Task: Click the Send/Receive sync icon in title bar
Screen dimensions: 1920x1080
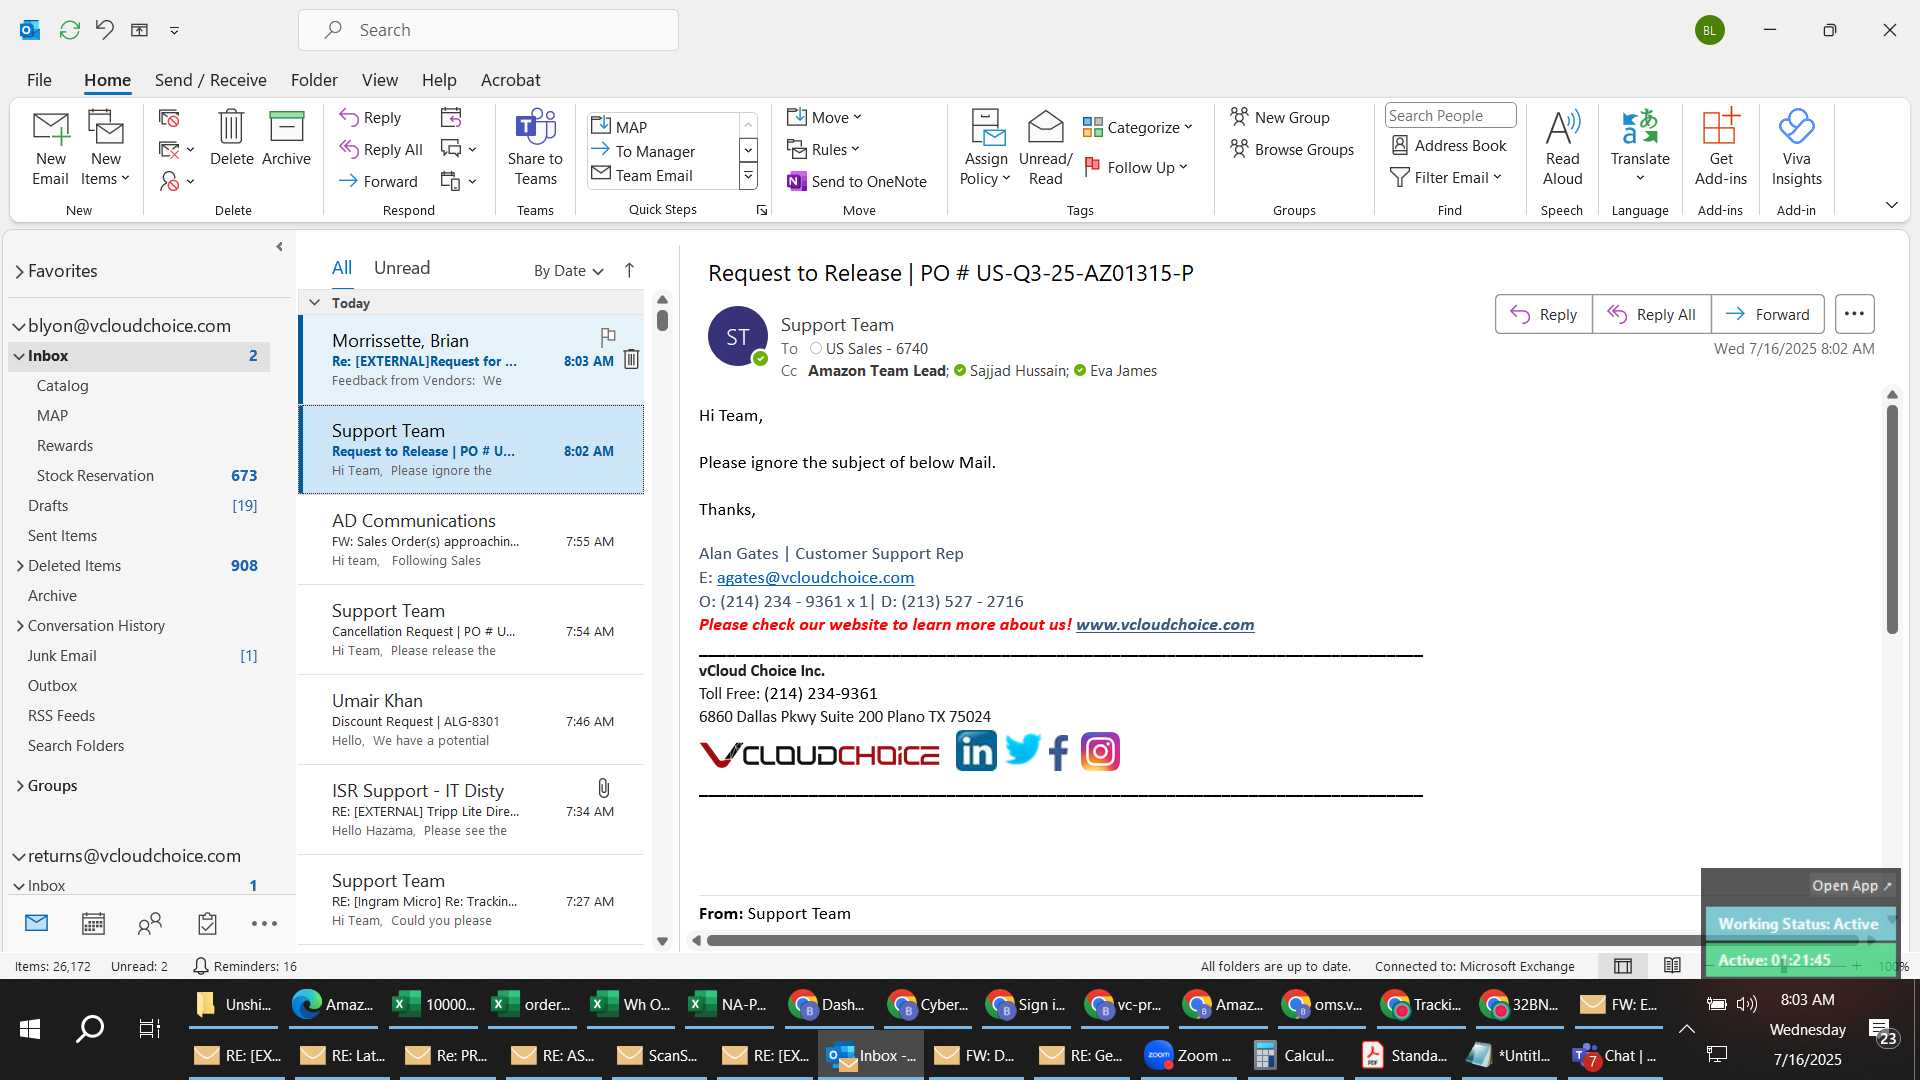Action: 70,30
